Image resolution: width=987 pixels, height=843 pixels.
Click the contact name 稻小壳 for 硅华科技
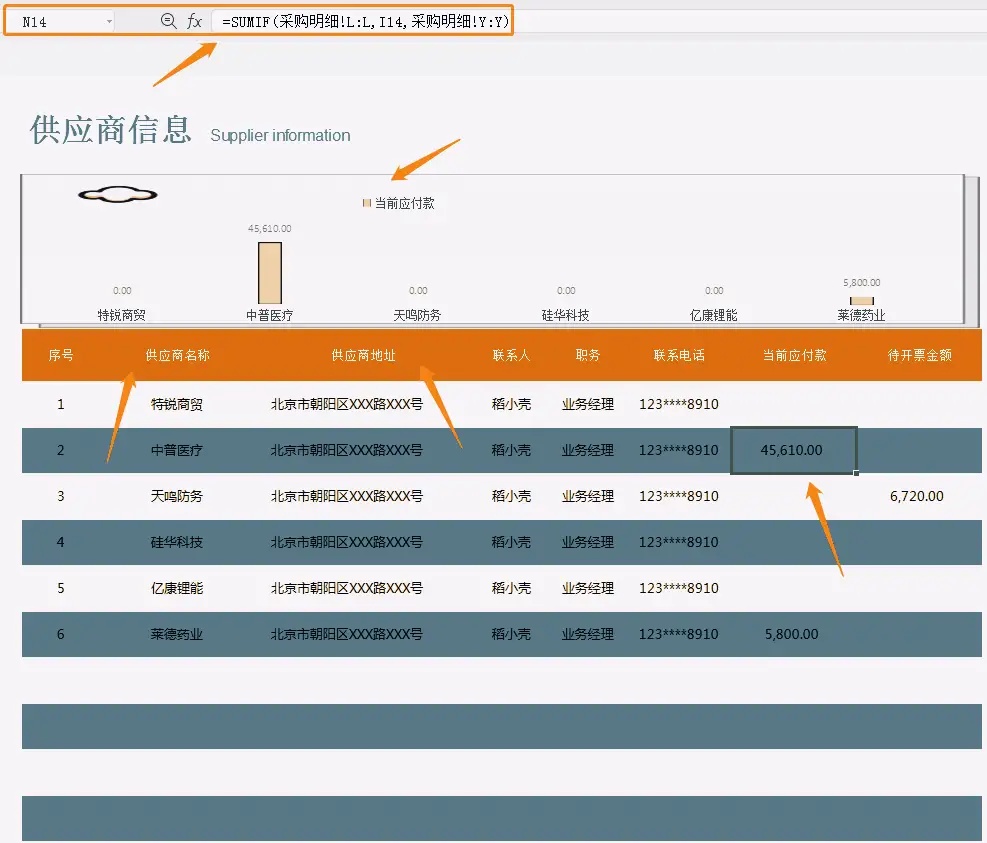click(x=512, y=542)
